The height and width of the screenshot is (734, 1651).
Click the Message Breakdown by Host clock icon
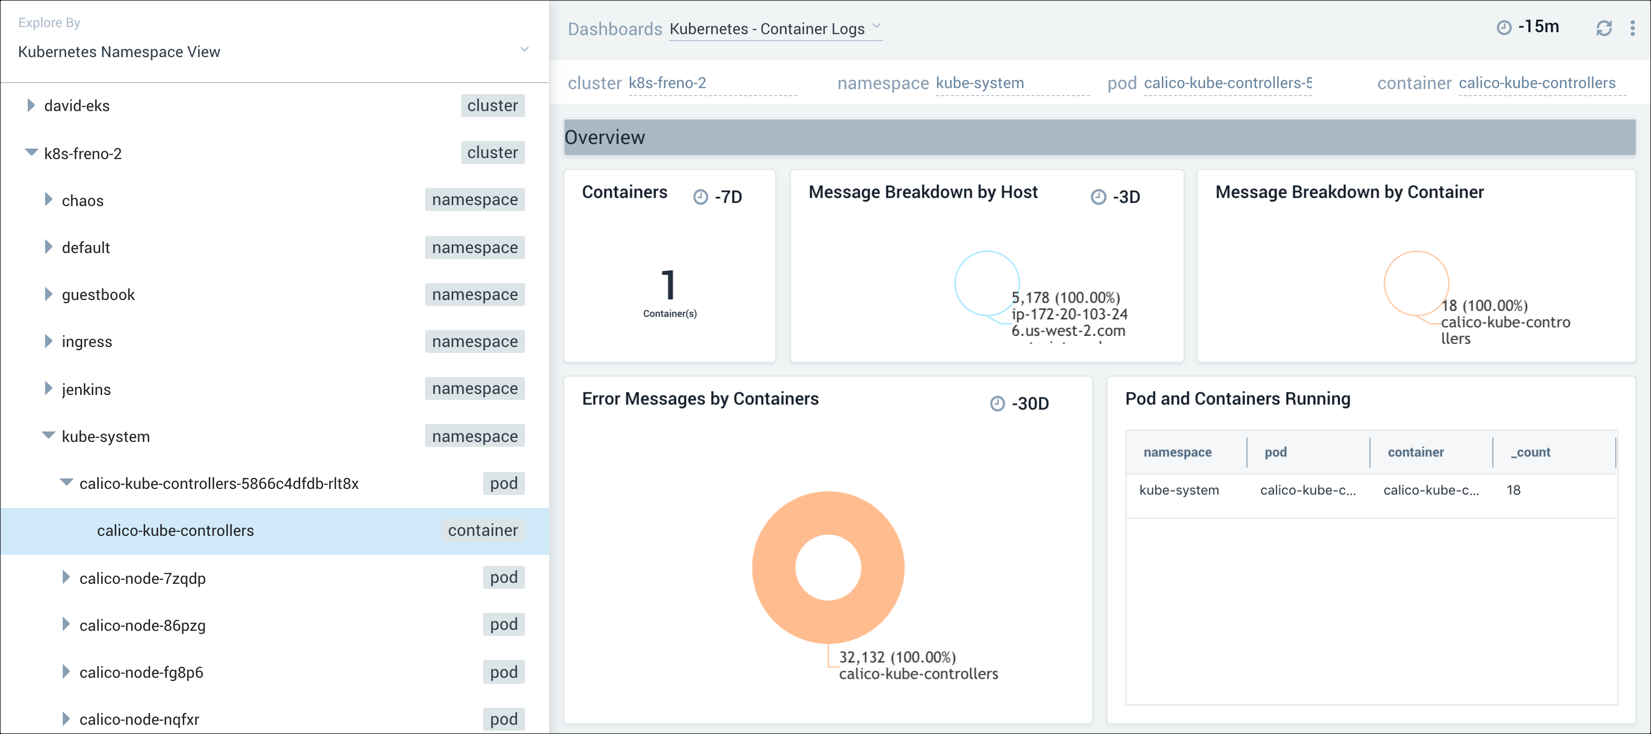coord(1098,197)
